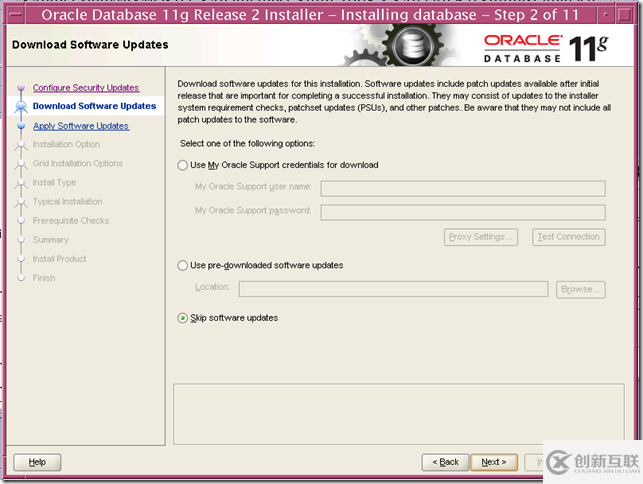Click the Configure Security Updates step marker icon

(21, 88)
